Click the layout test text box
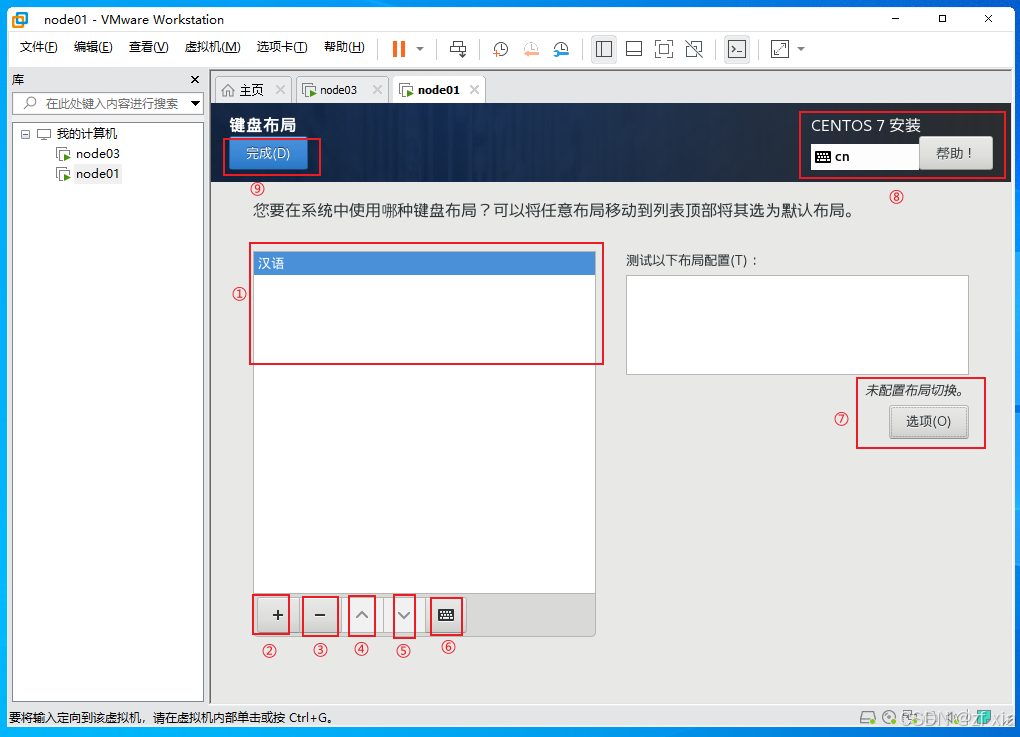This screenshot has width=1020, height=737. (x=797, y=325)
